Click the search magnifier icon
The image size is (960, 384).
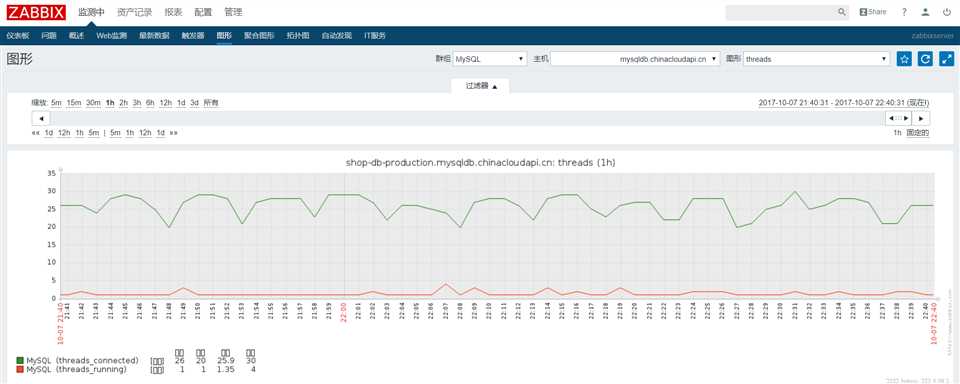coord(842,12)
